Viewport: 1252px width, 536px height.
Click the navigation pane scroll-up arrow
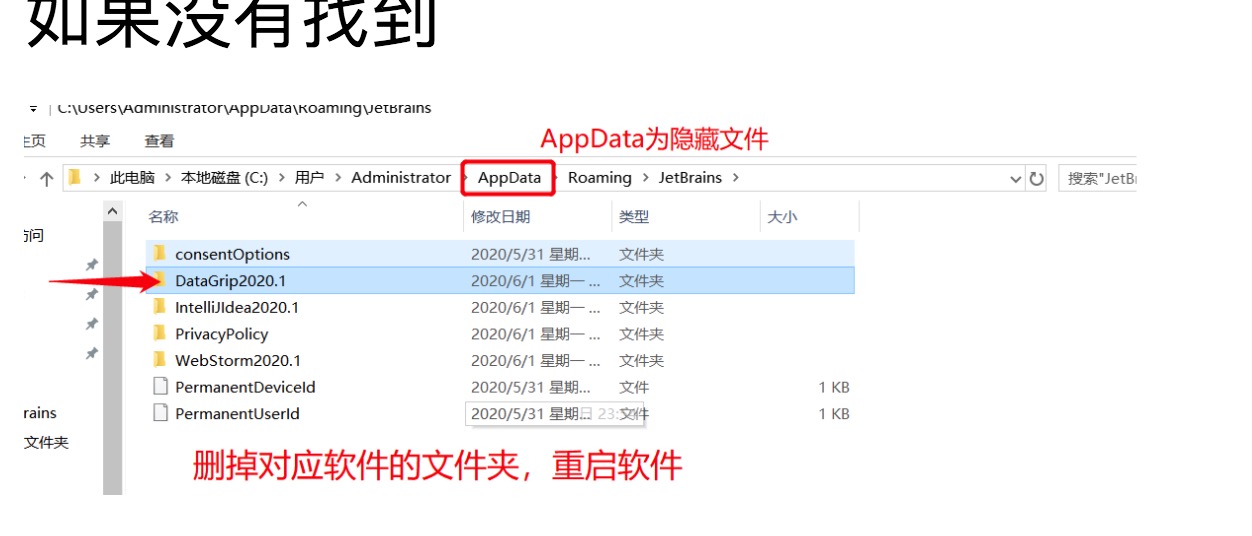point(112,211)
